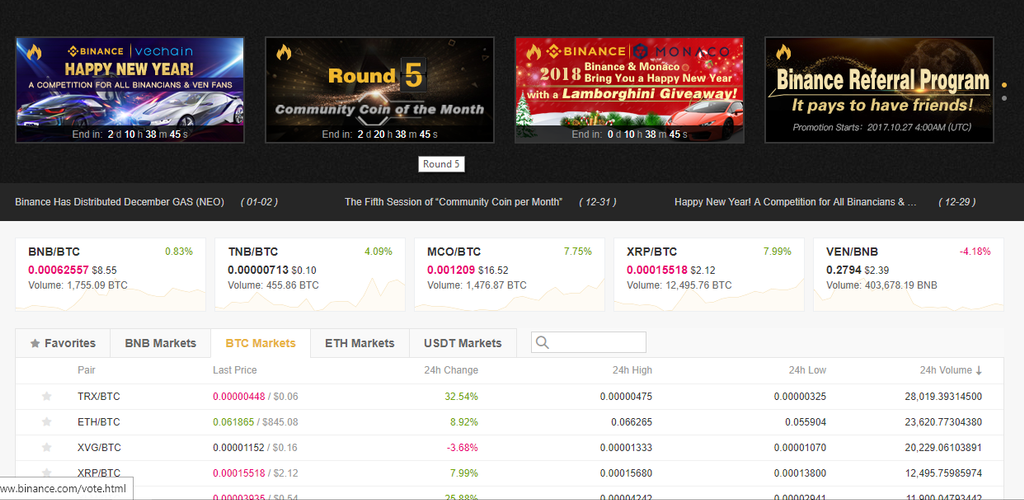
Task: Sort table by 24h Change column
Action: pos(451,370)
